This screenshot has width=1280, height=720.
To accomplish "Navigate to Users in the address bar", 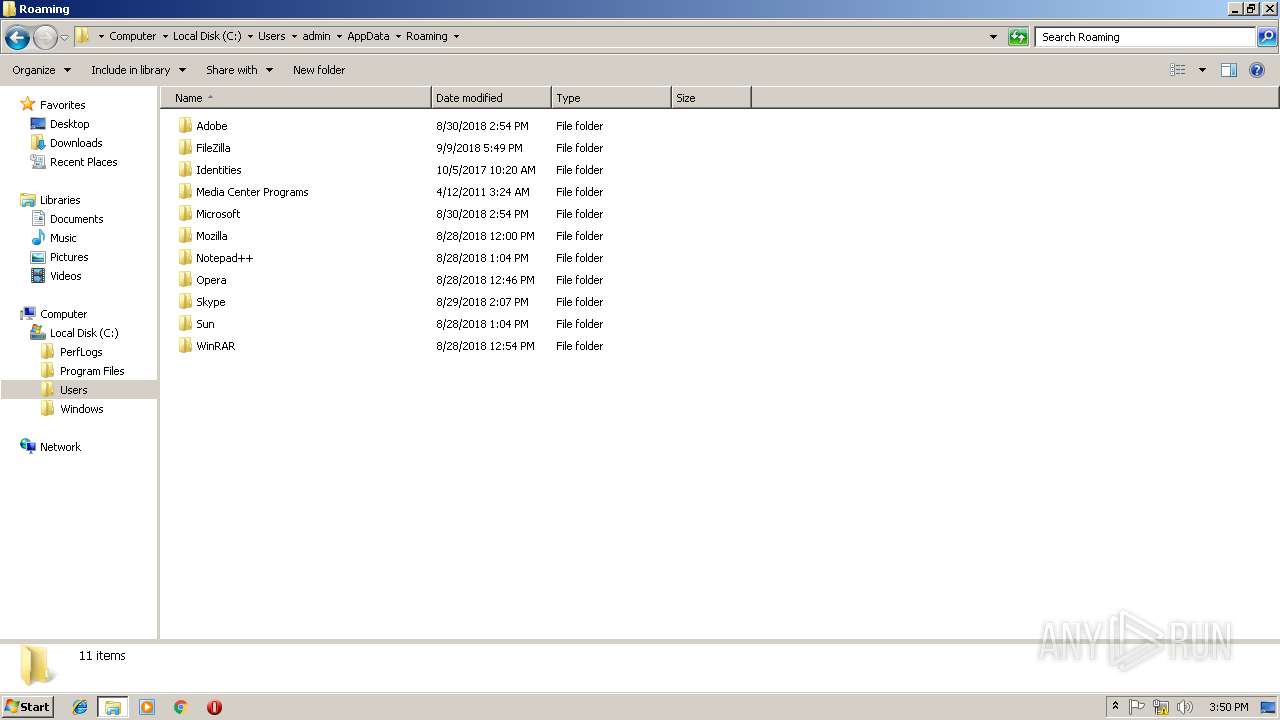I will (x=272, y=36).
